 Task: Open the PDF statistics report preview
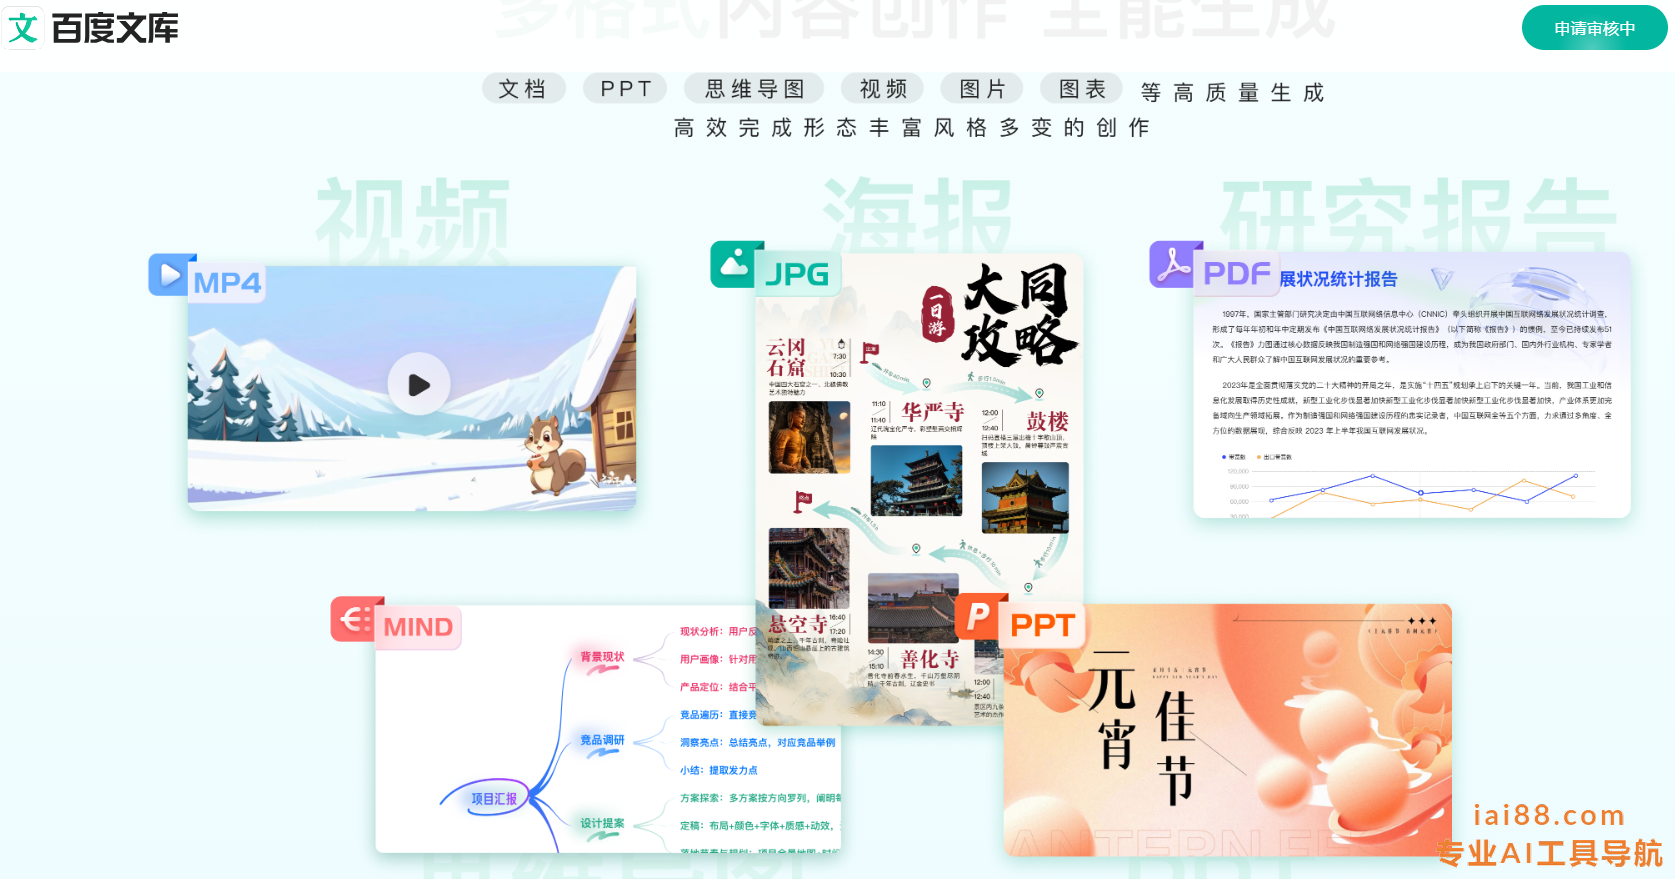click(1411, 385)
